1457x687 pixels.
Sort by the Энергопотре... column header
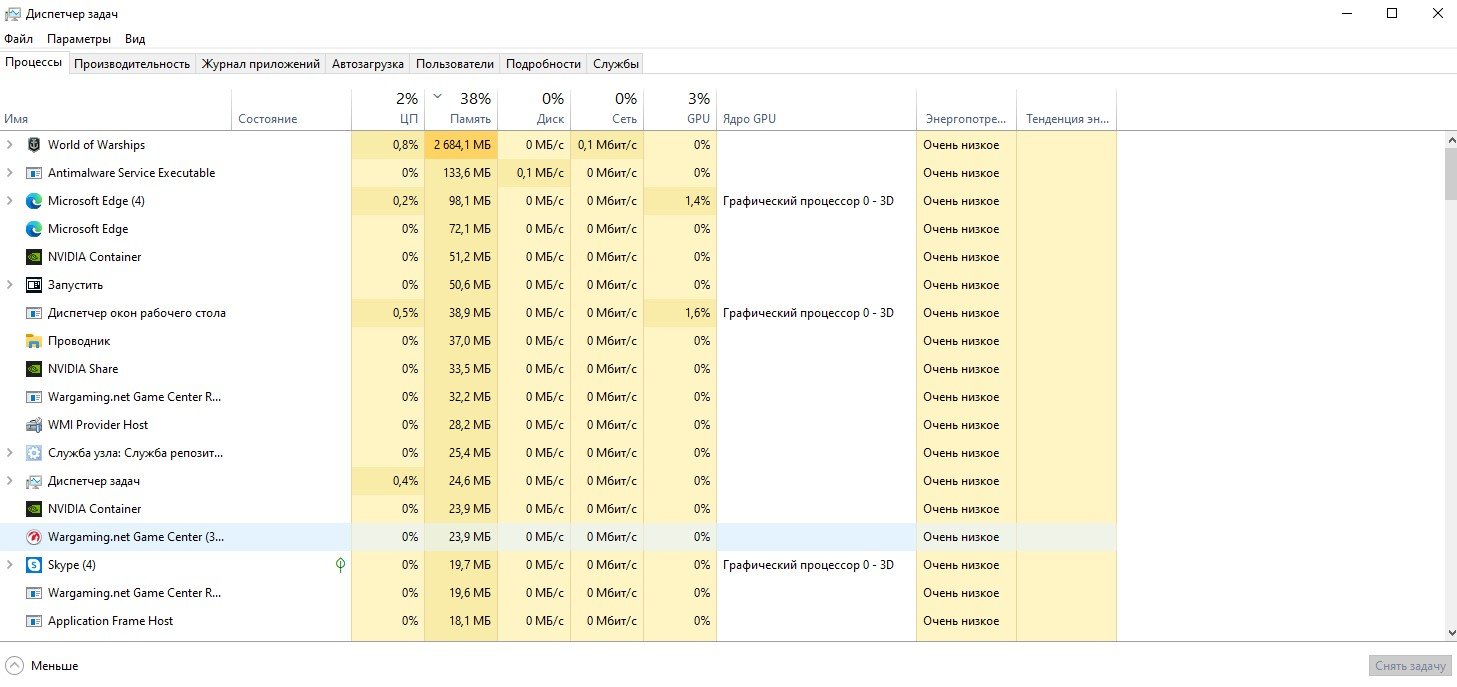(966, 110)
